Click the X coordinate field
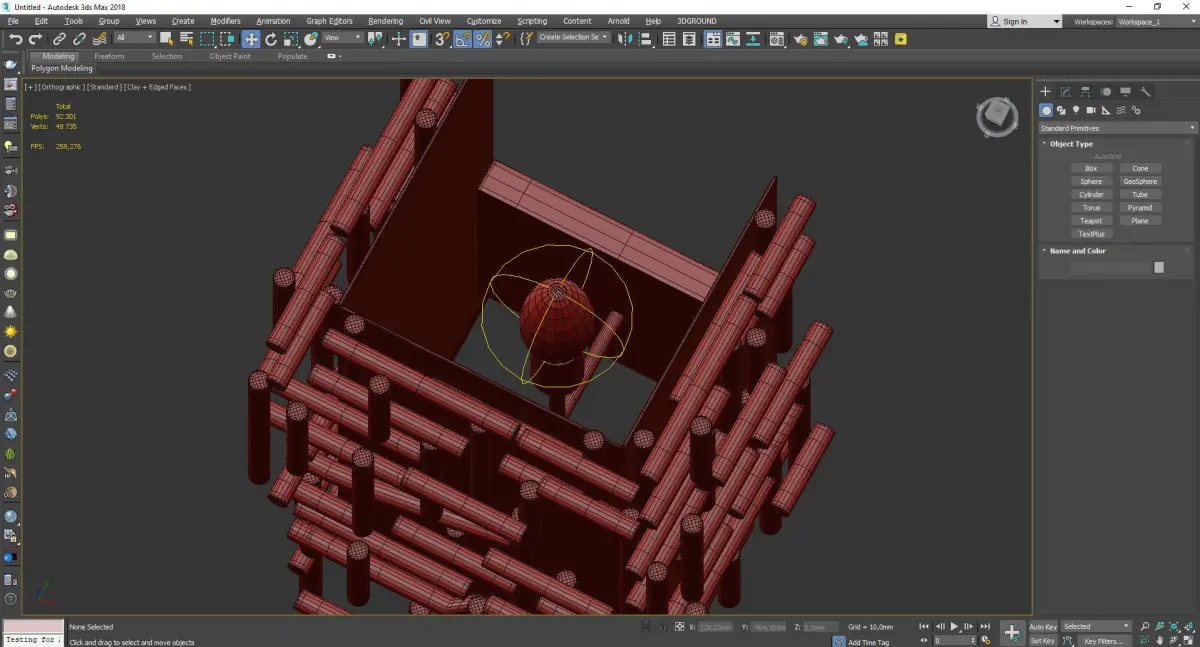1200x647 pixels. point(716,627)
